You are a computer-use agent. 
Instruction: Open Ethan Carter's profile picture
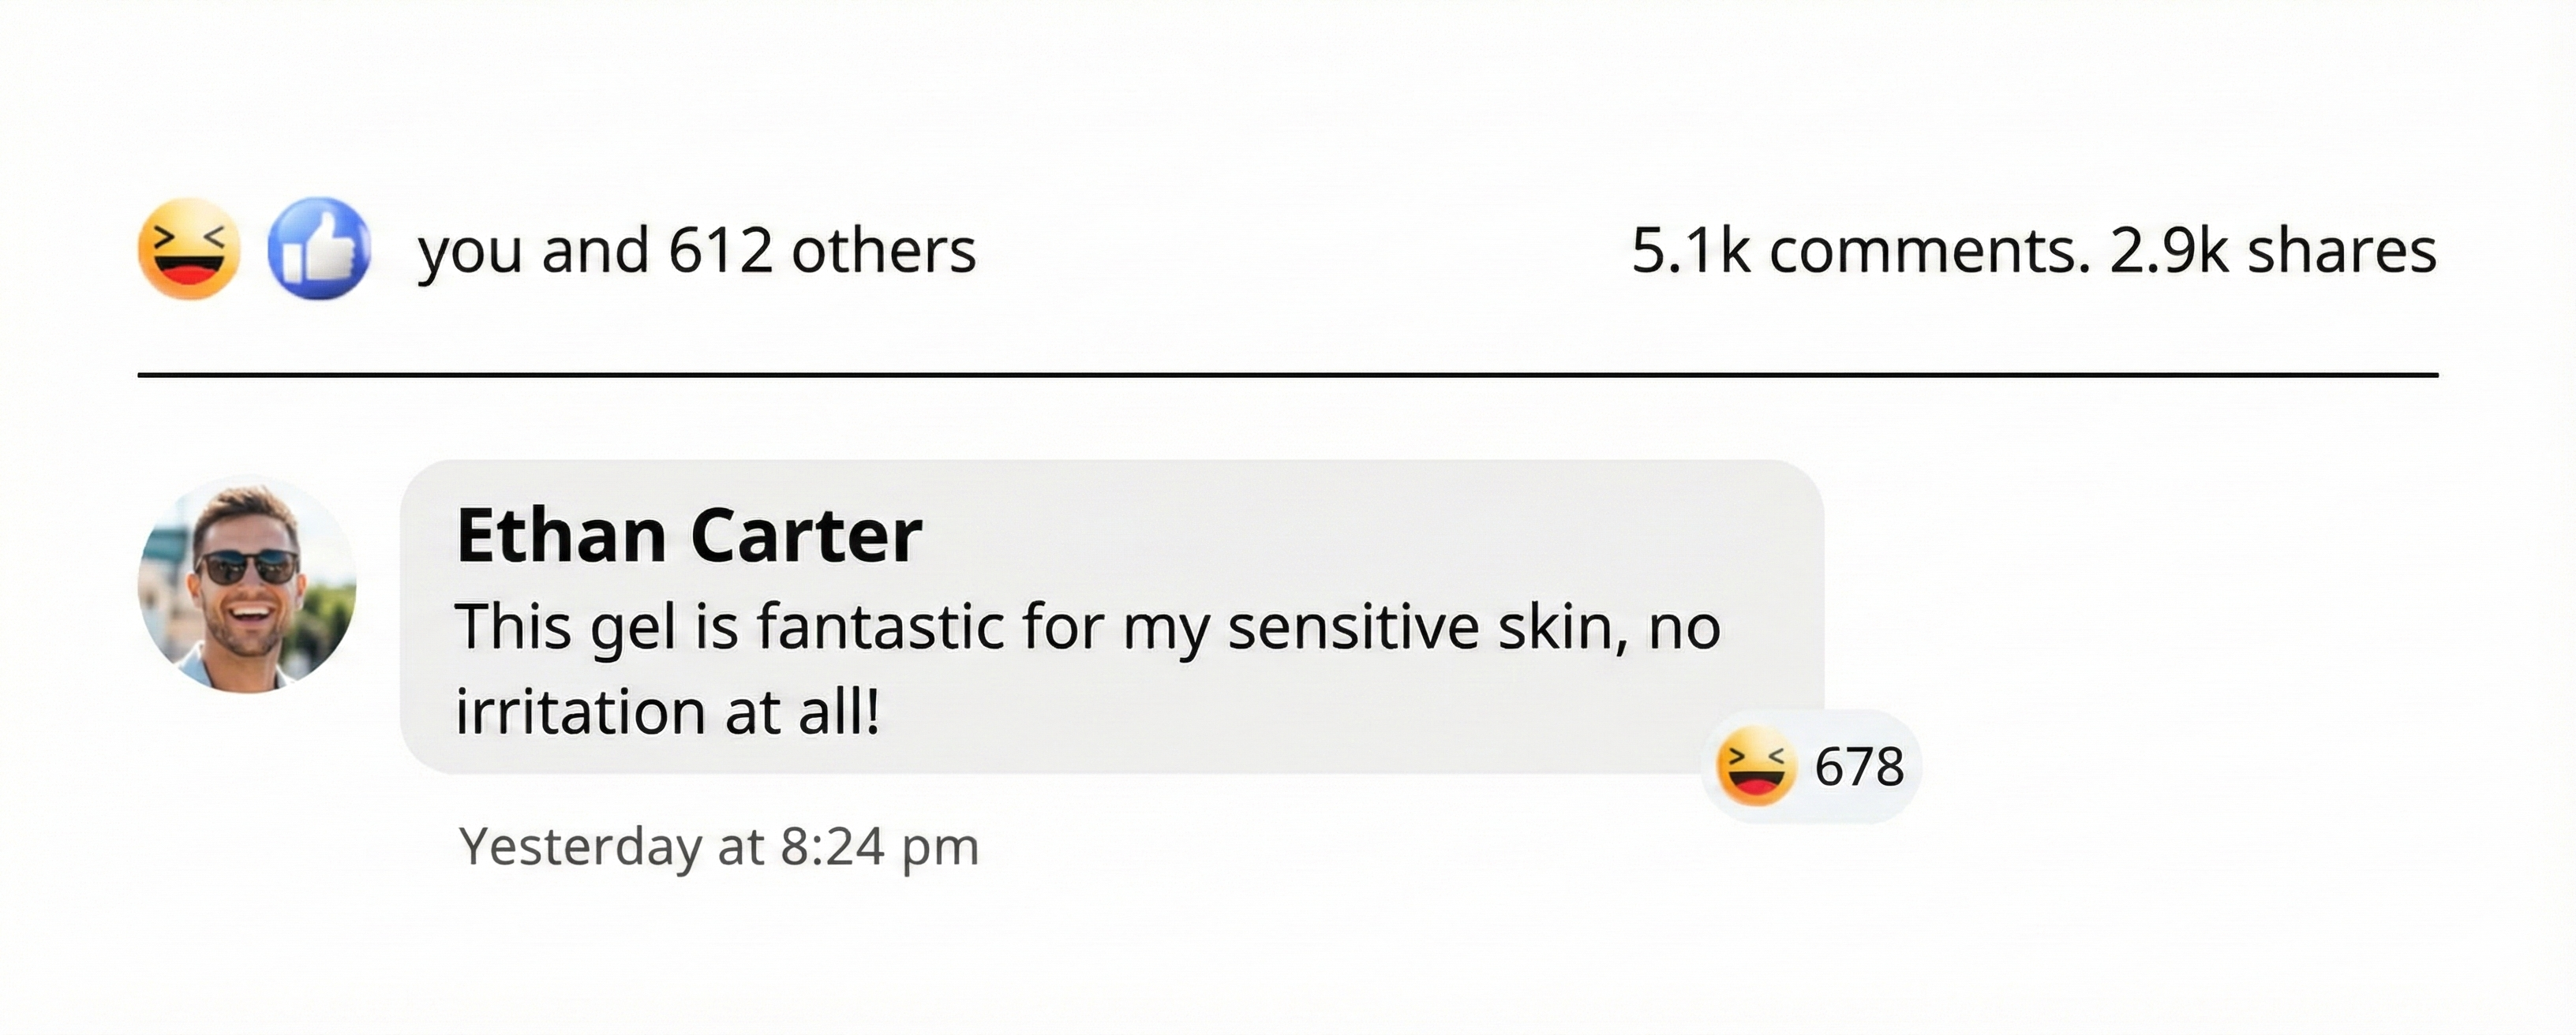[247, 584]
